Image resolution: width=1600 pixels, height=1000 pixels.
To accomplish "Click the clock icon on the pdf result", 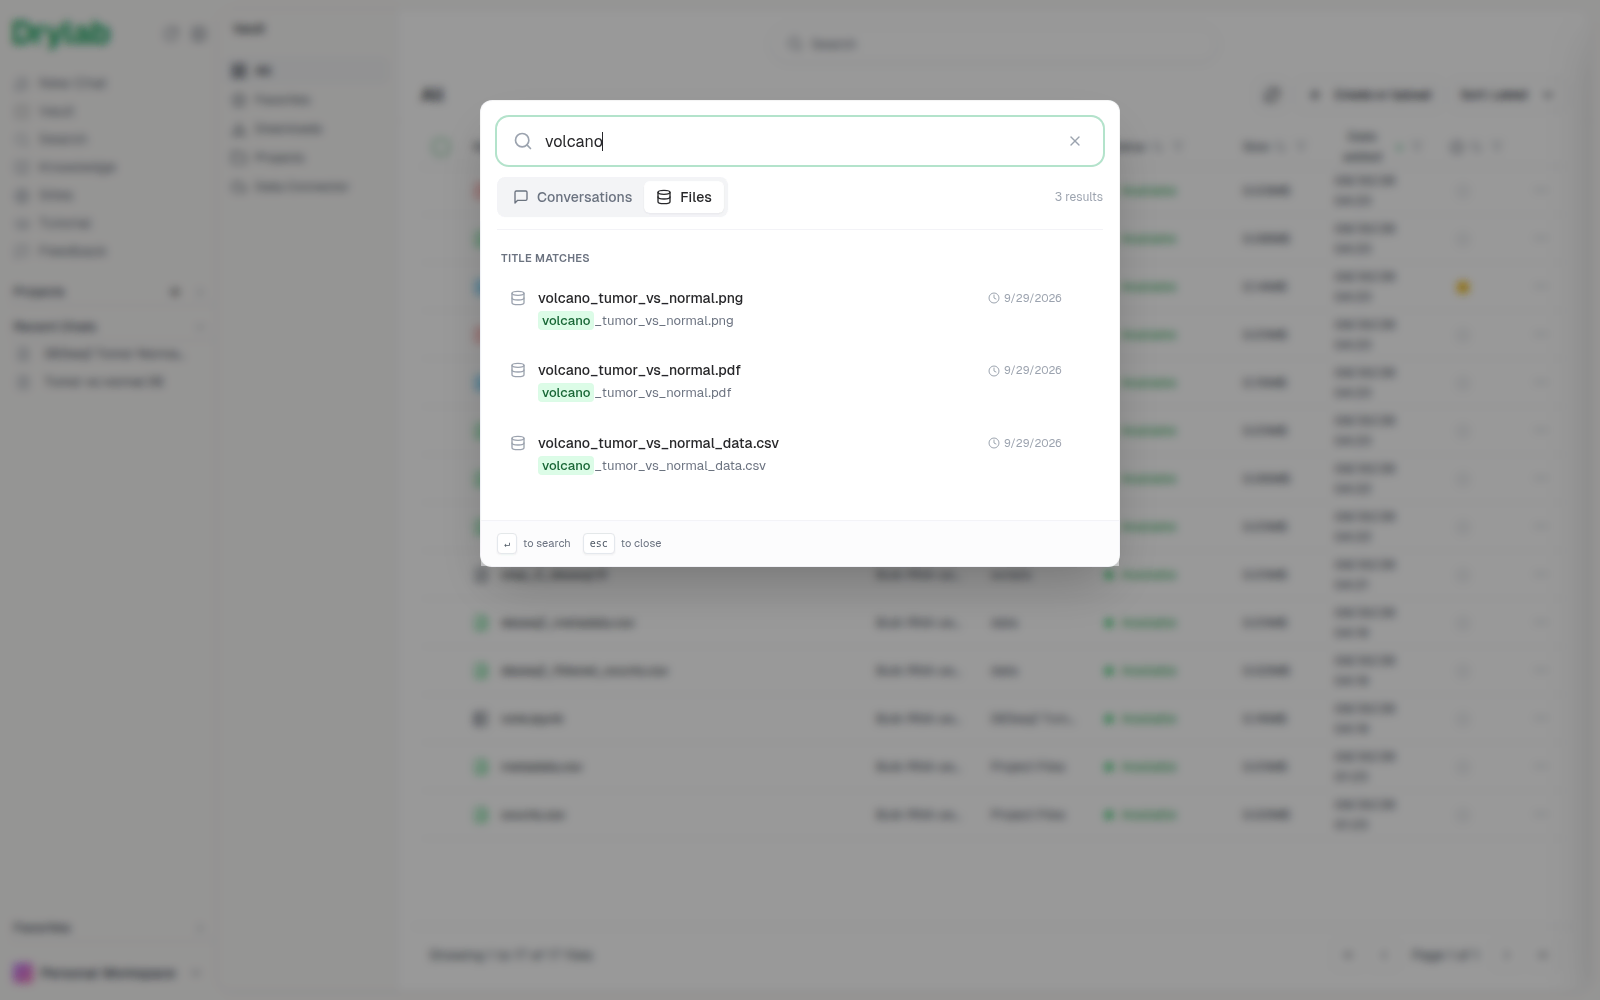I will pyautogui.click(x=994, y=371).
